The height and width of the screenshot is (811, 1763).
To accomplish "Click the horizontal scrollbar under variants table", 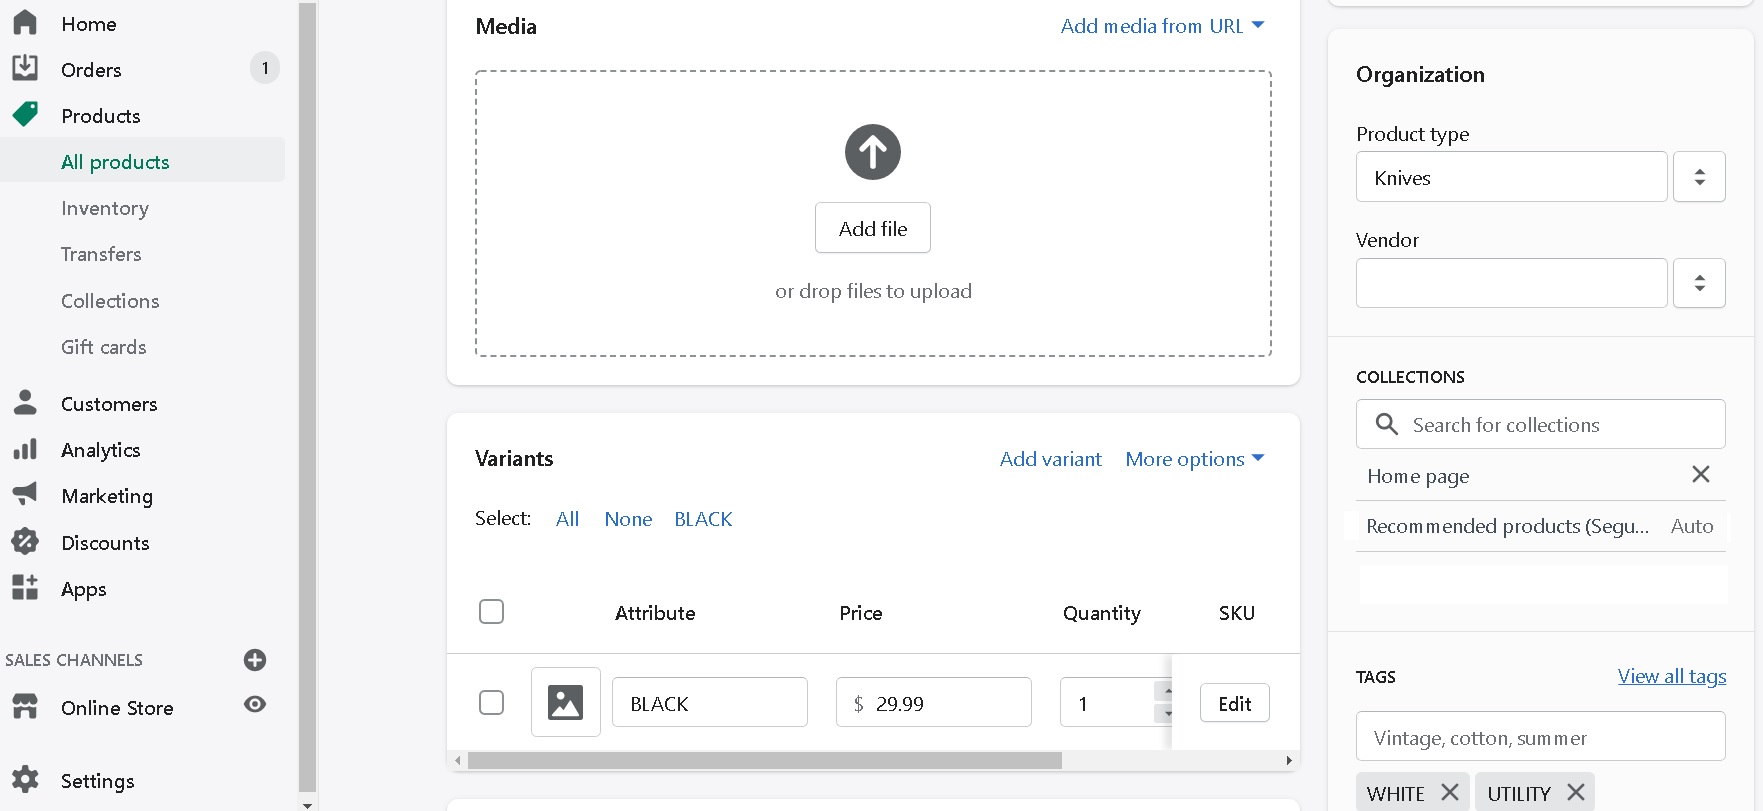I will pos(764,761).
